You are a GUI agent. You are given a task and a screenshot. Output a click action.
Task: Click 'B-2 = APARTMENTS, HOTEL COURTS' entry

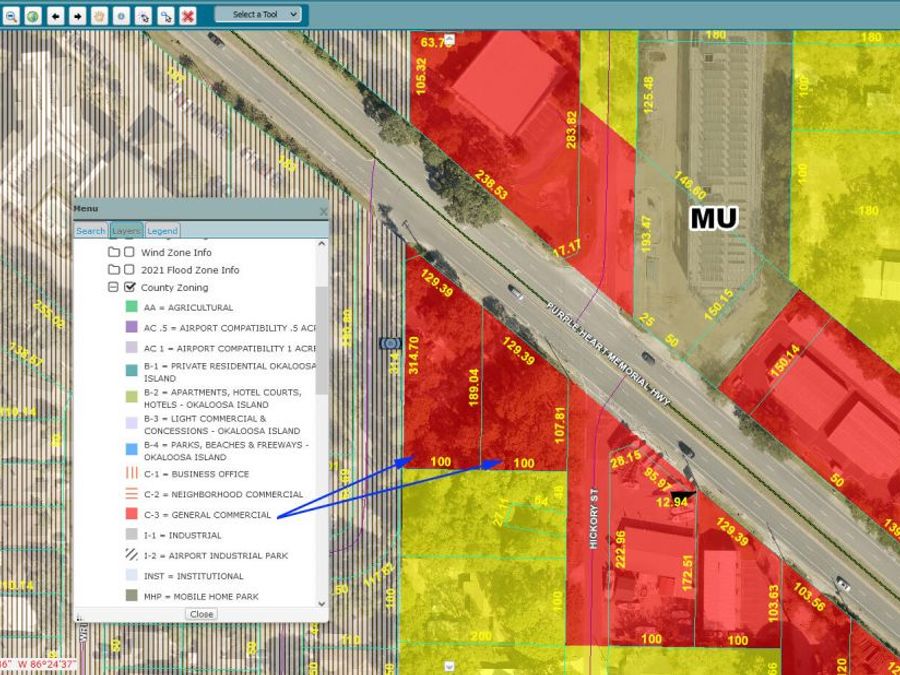(x=223, y=398)
